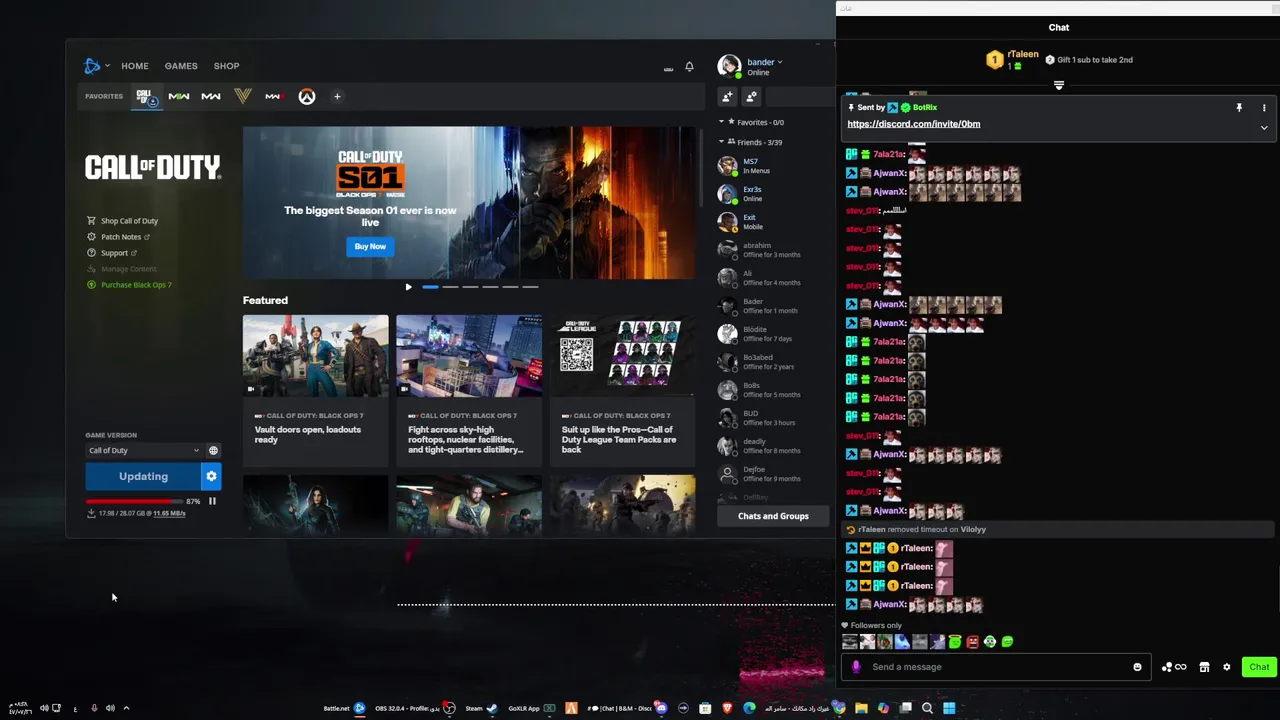Viewport: 1280px width, 720px height.
Task: Open the Fight across sky-high rooftops card
Action: [469, 390]
